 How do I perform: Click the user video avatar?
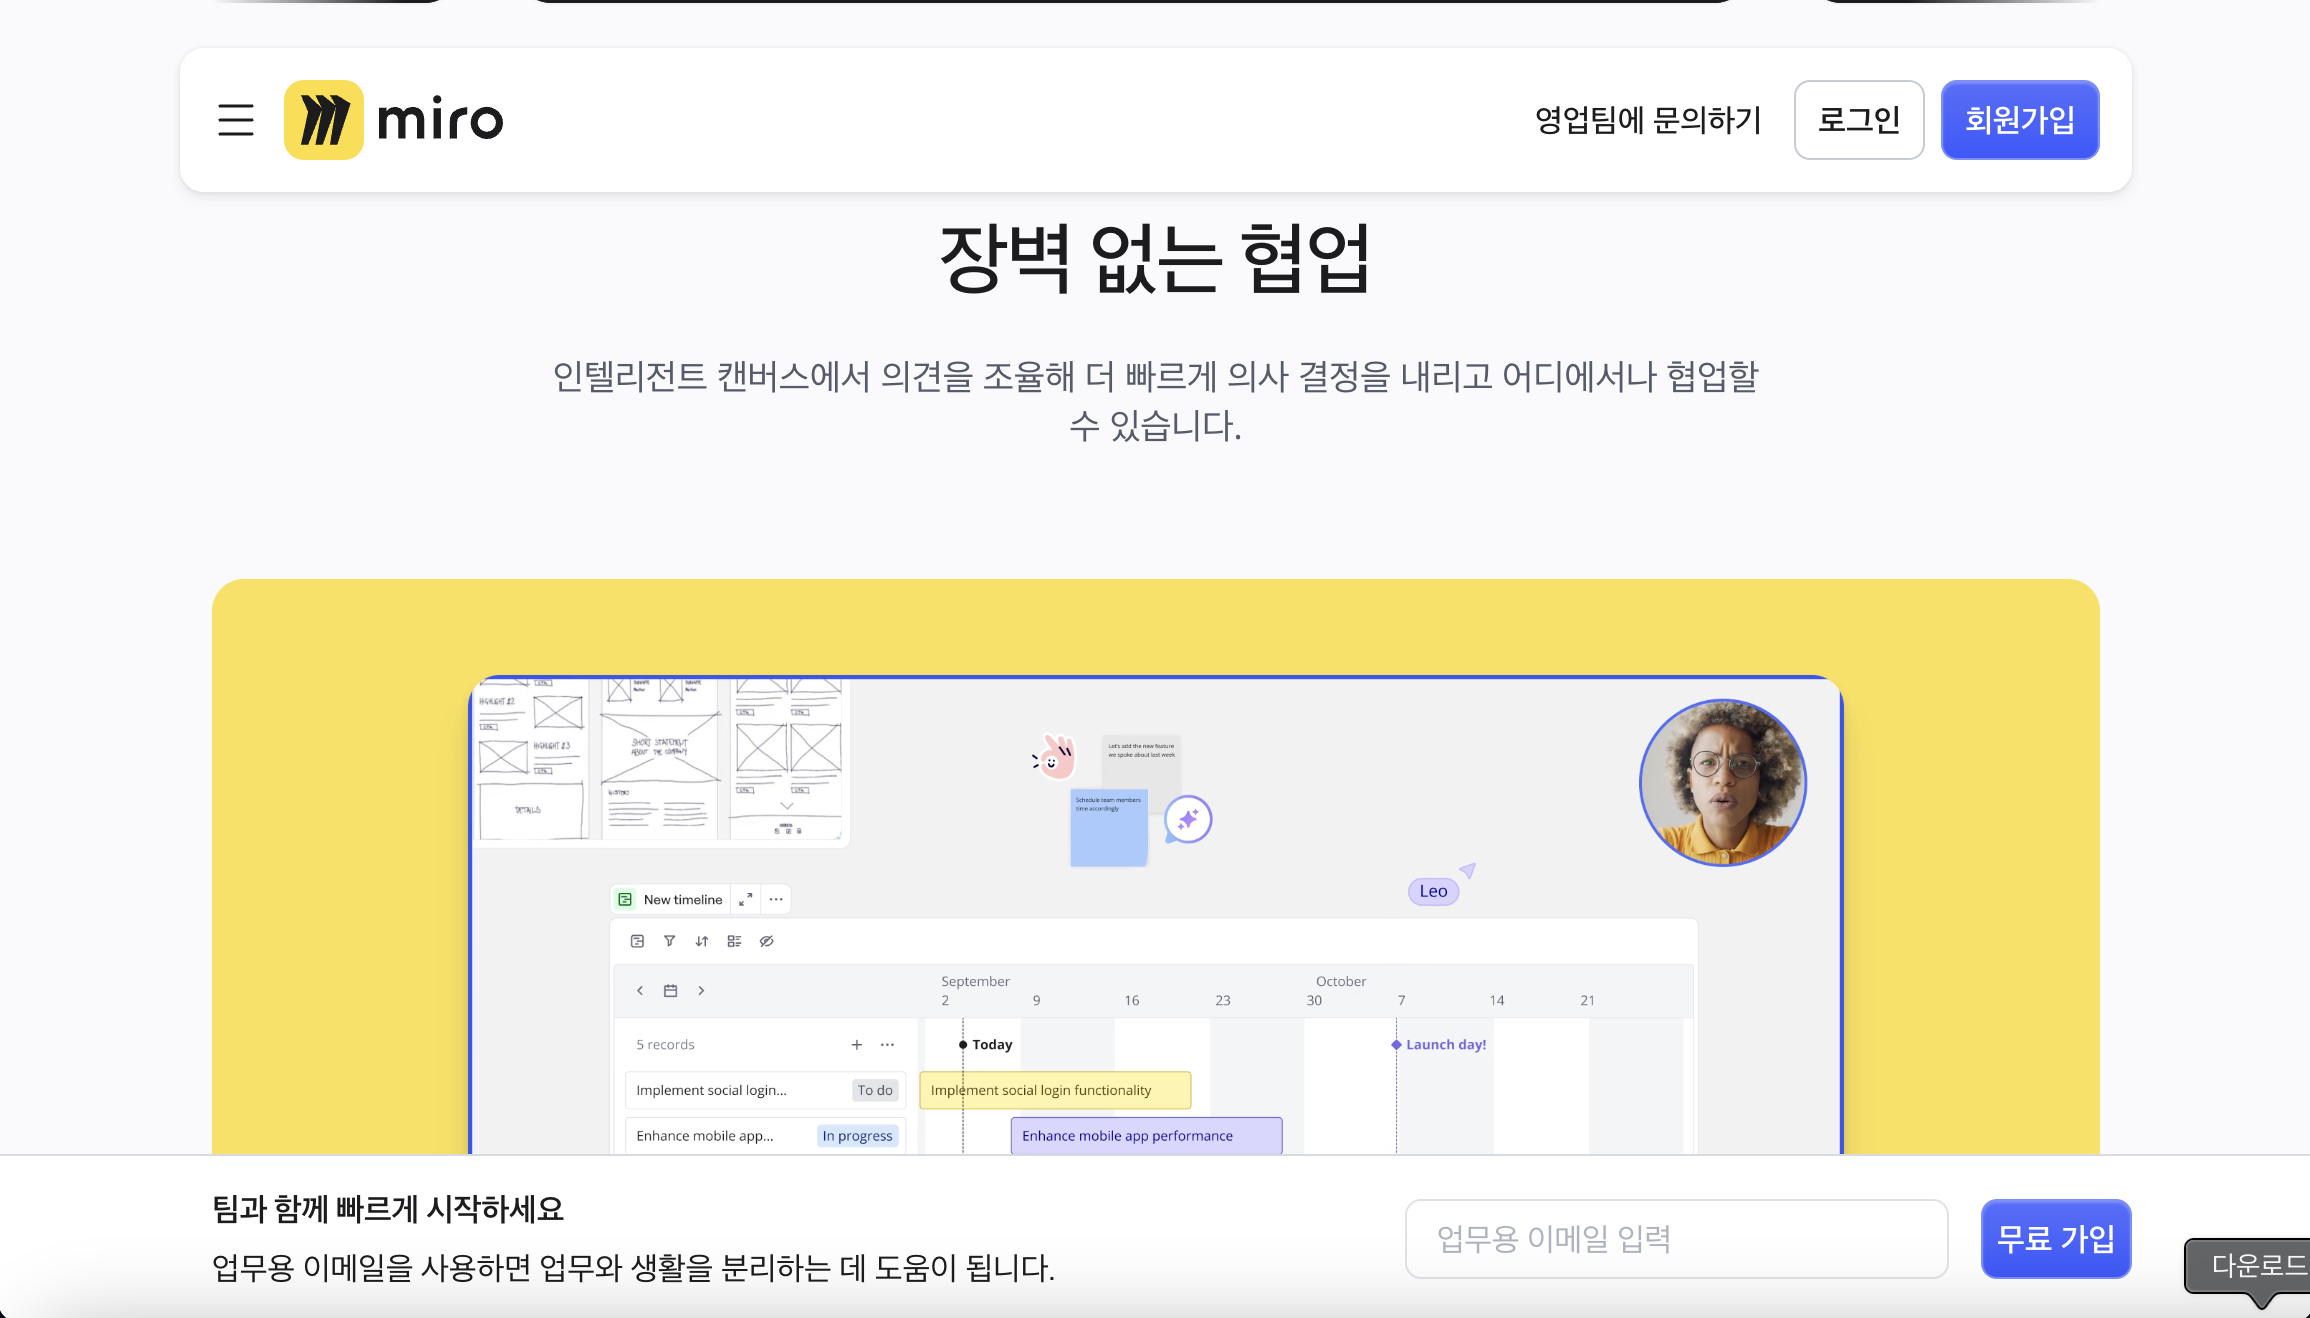point(1723,783)
